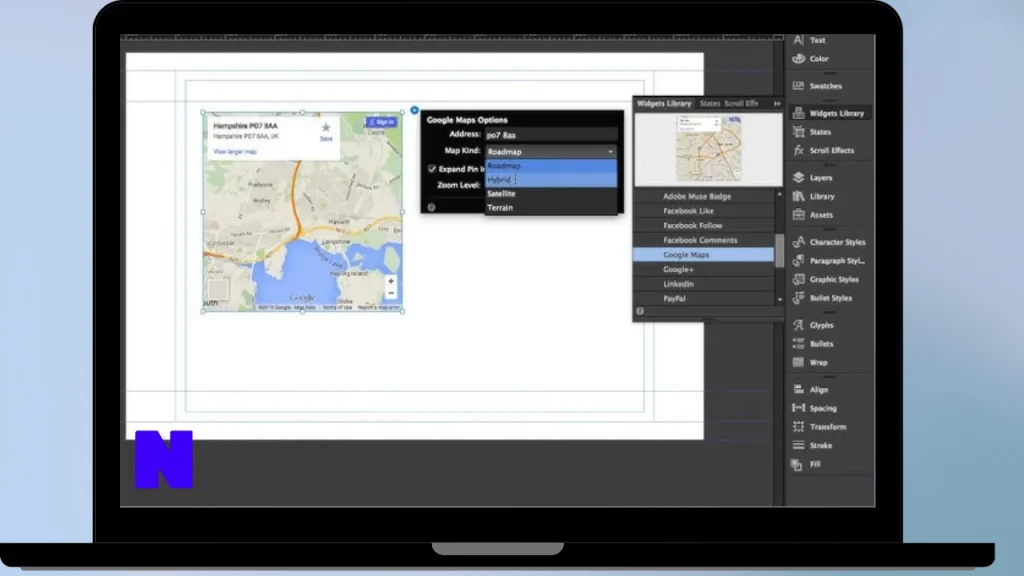Open the Align panel icon
The image size is (1024, 576).
coord(798,389)
